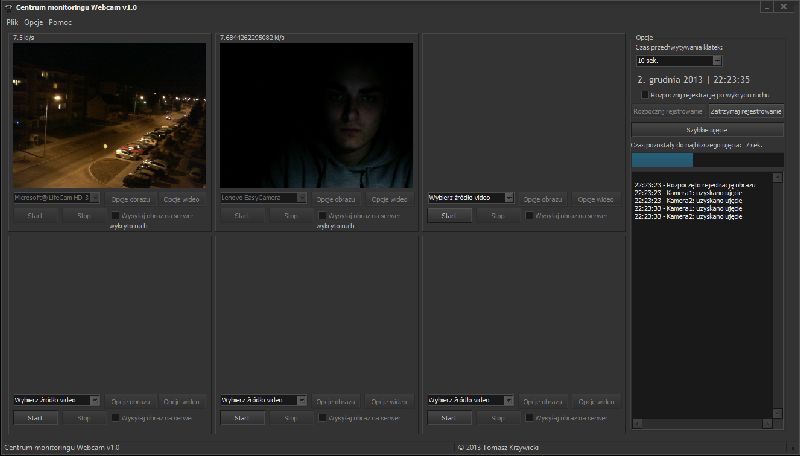Click Opcje obrazu for the LifeCam camera
The width and height of the screenshot is (800, 456).
point(131,199)
